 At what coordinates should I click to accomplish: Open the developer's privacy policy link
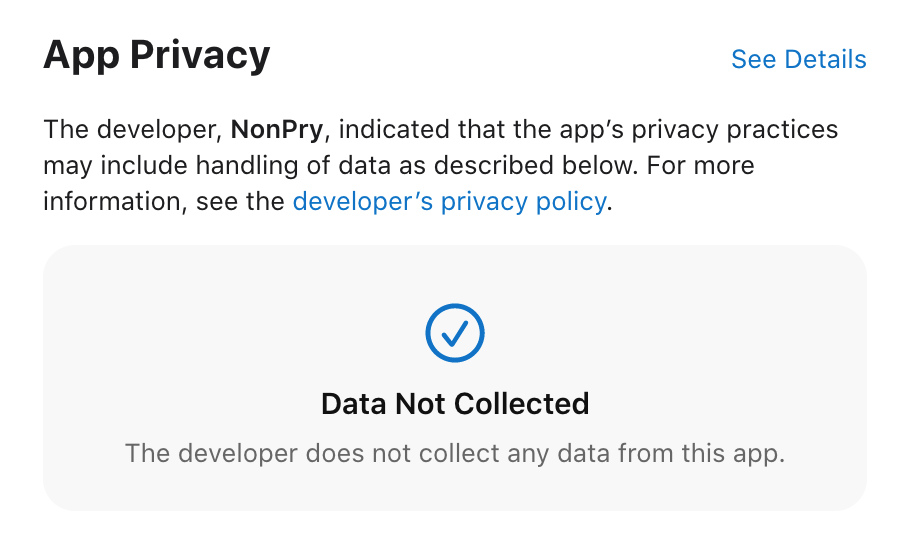[449, 202]
